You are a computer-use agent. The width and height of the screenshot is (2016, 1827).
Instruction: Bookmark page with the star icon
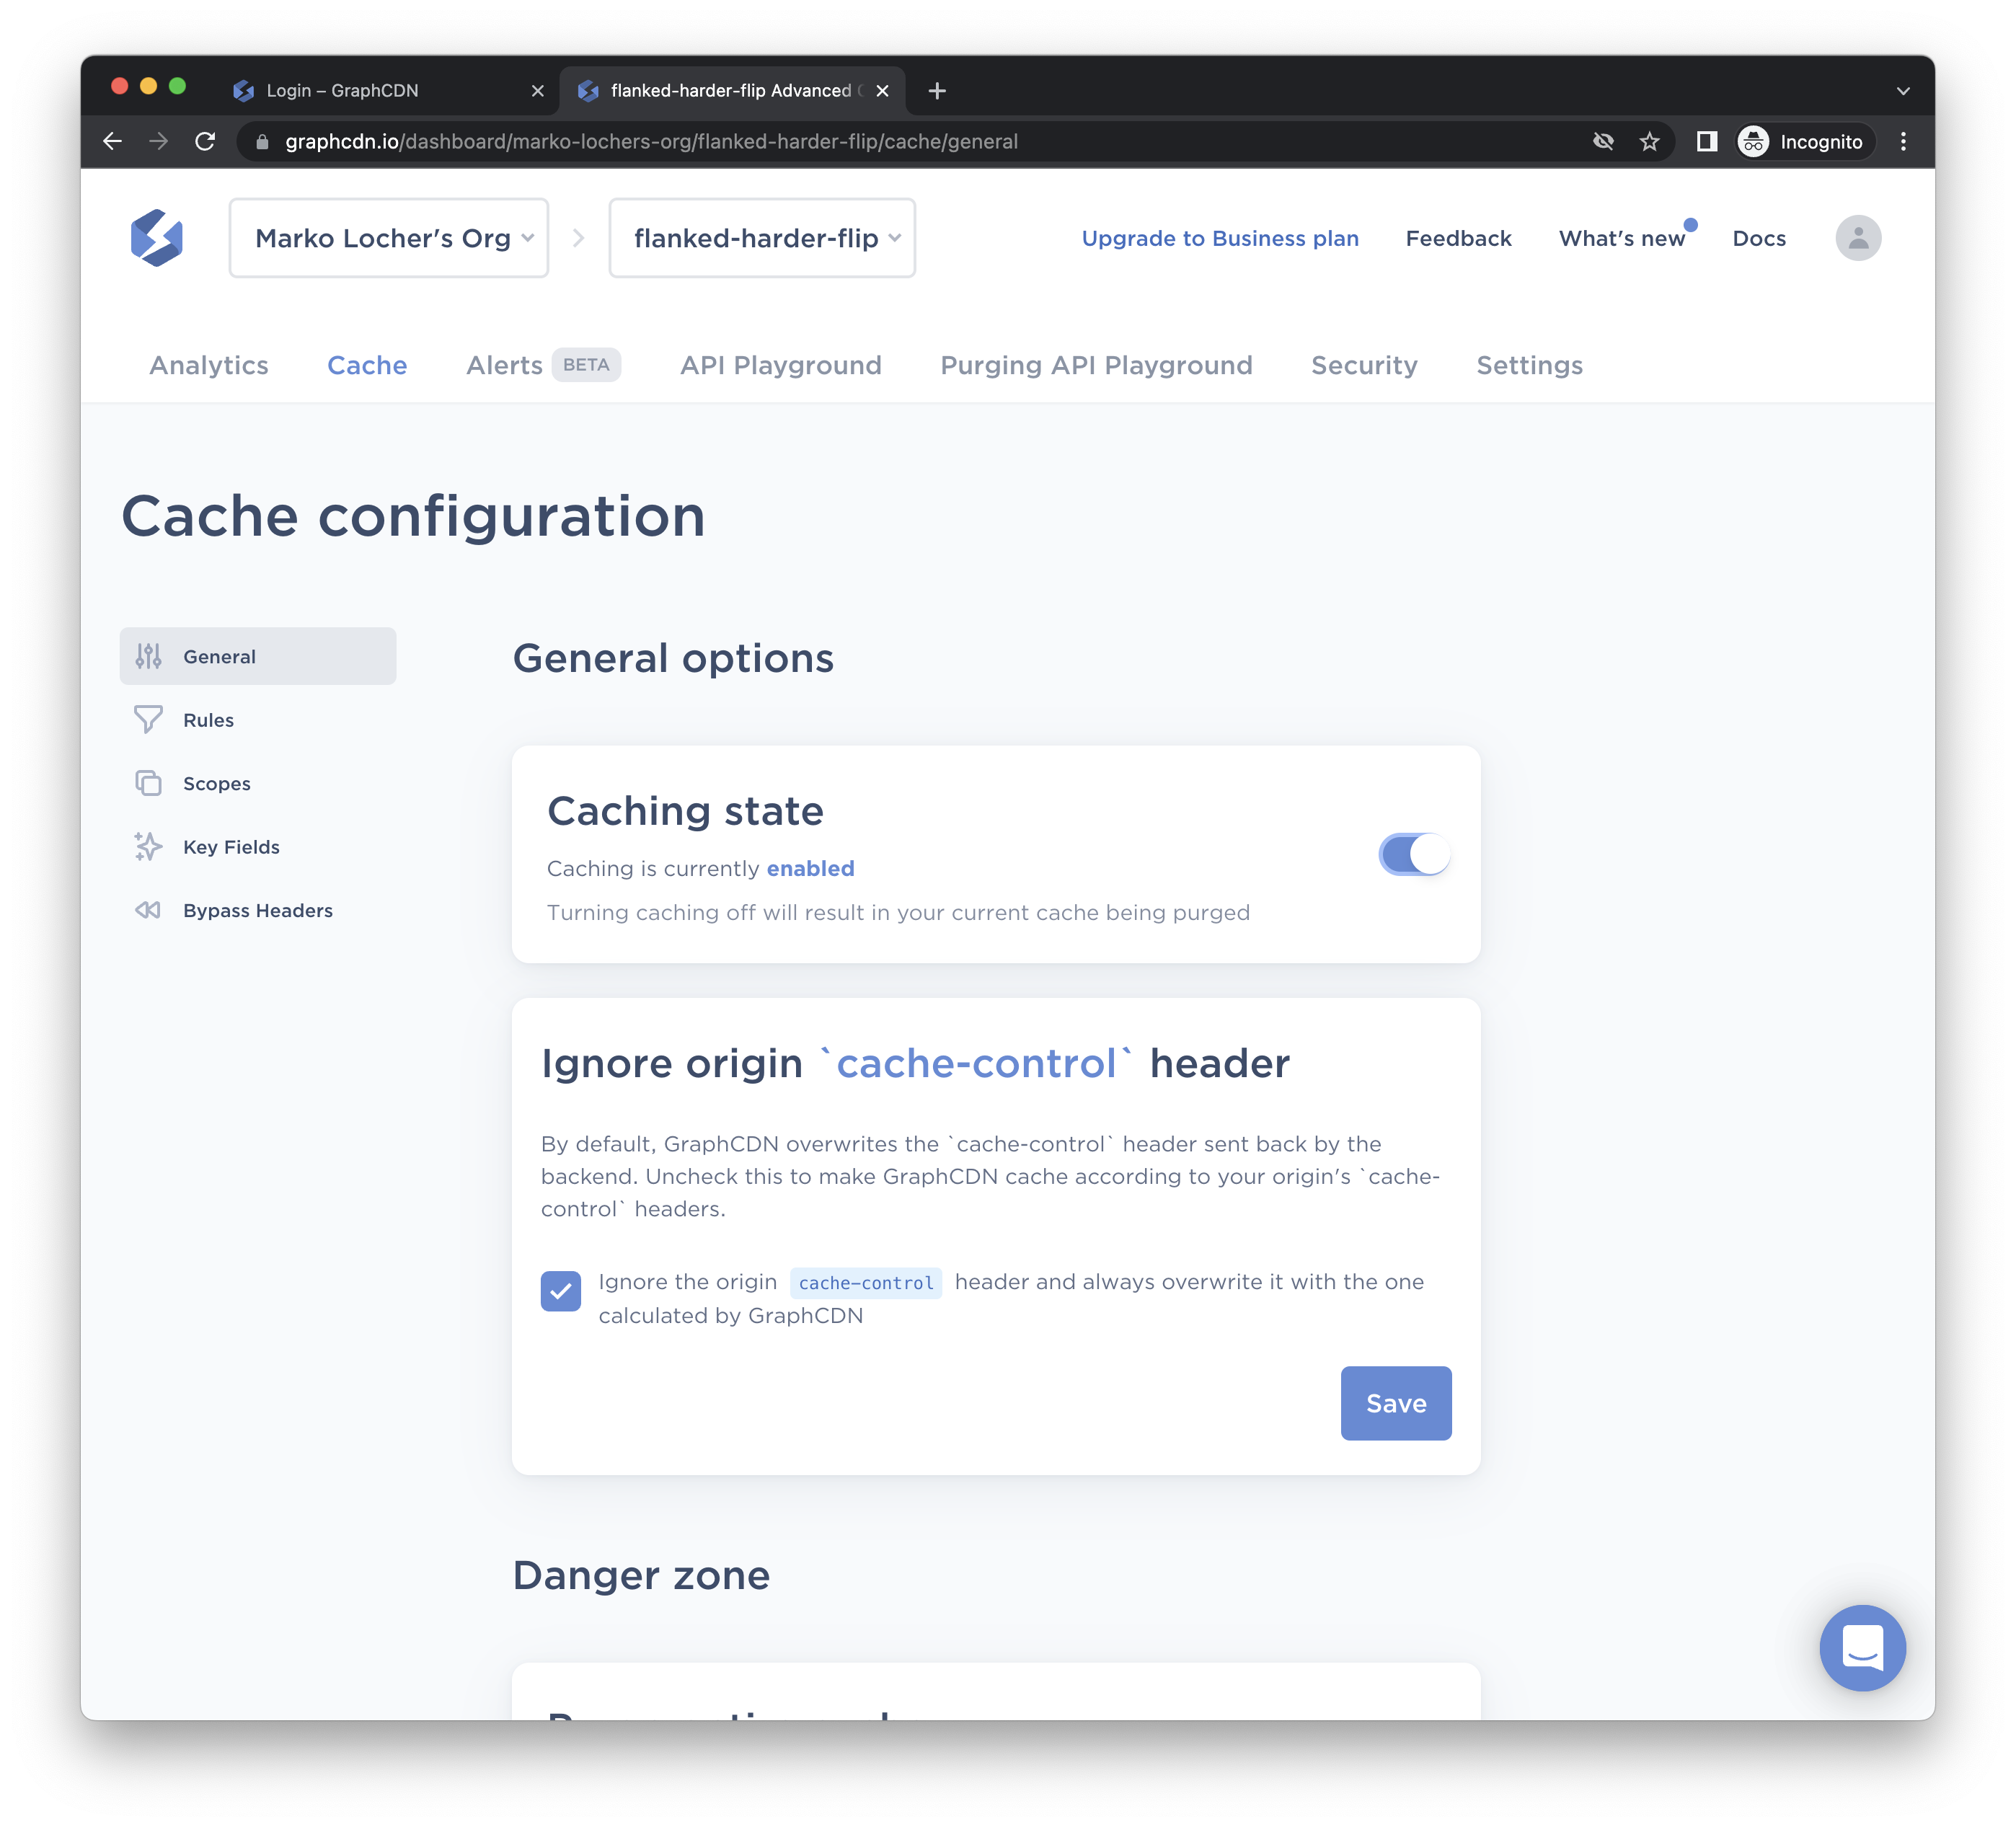pyautogui.click(x=1649, y=142)
